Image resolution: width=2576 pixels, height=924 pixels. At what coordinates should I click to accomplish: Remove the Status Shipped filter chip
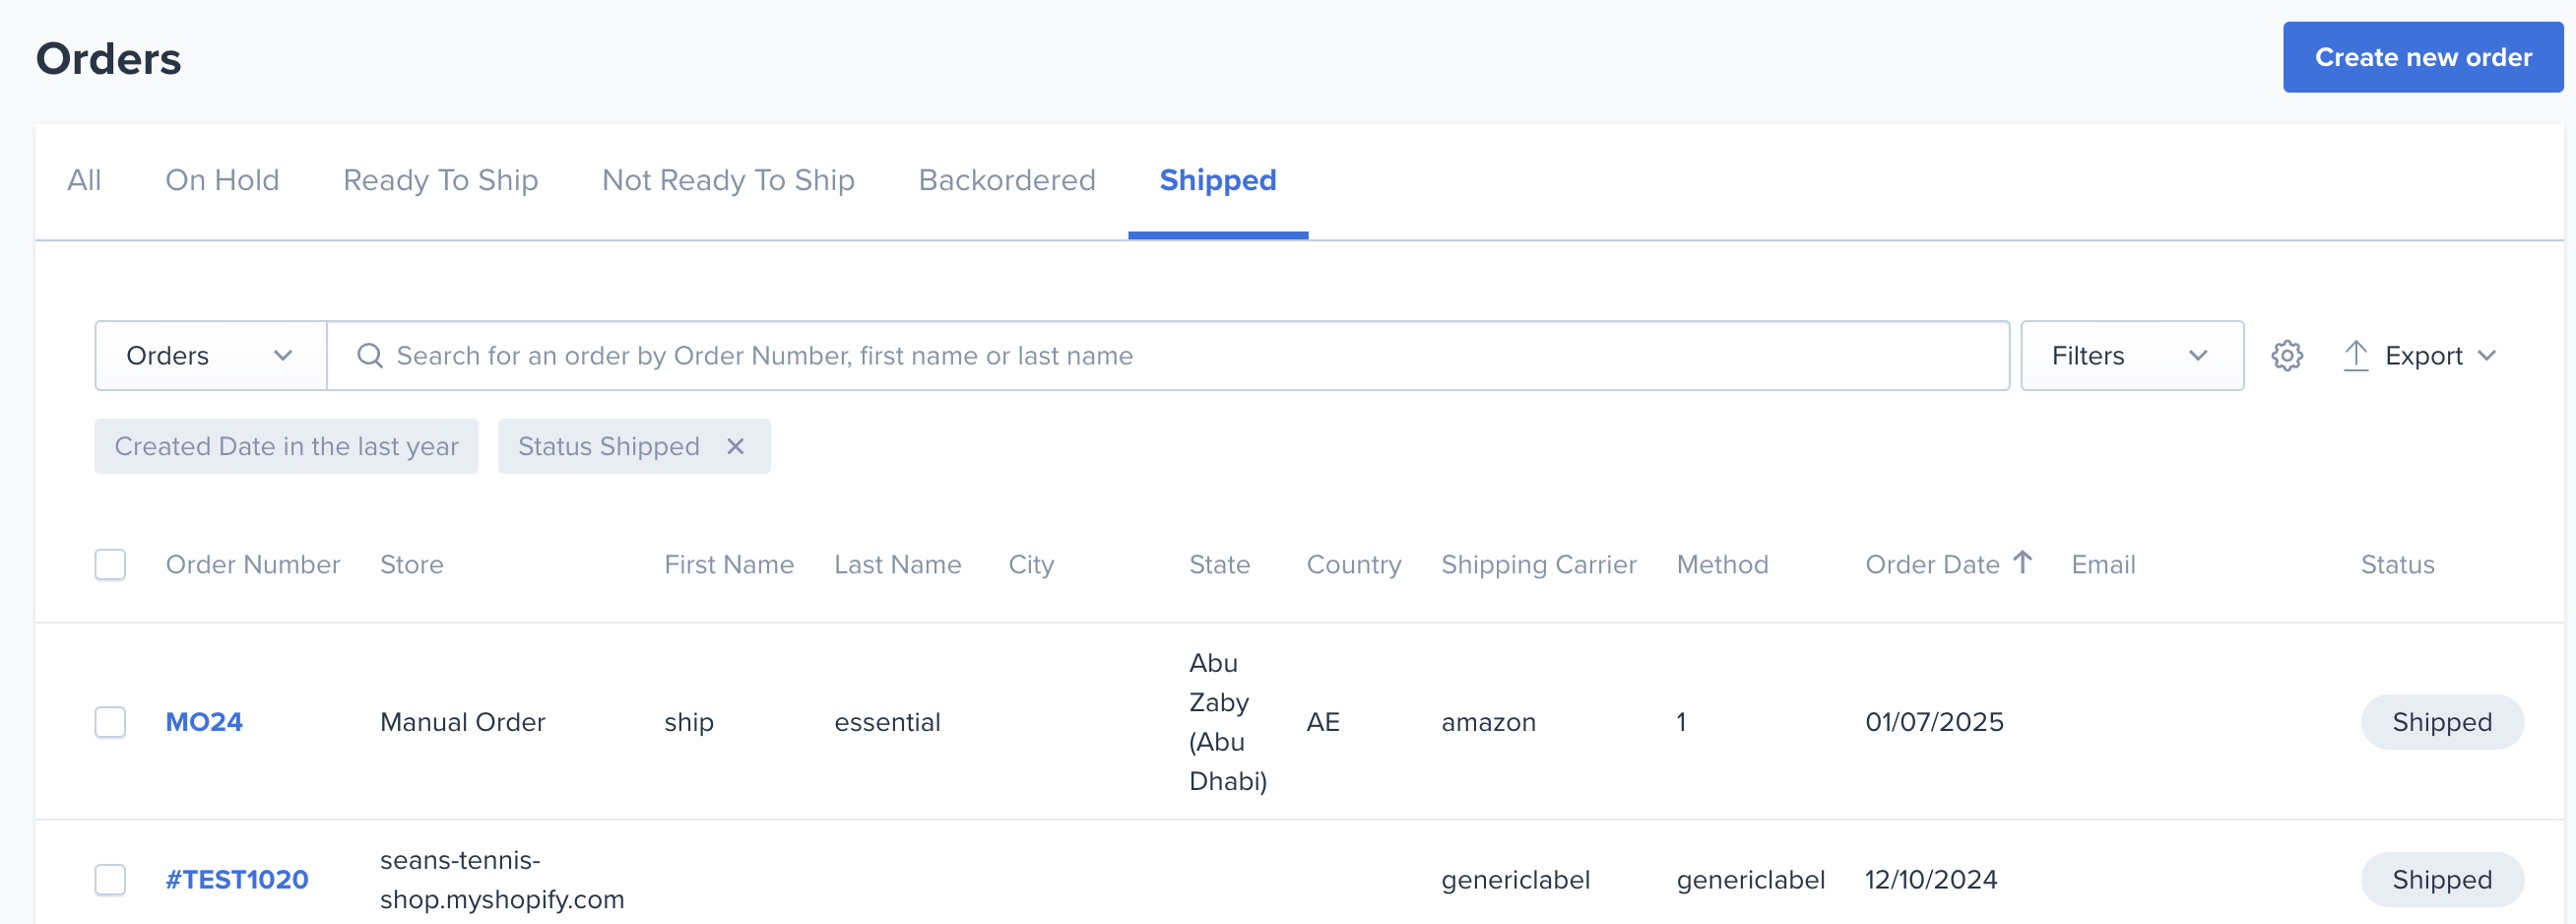click(735, 446)
